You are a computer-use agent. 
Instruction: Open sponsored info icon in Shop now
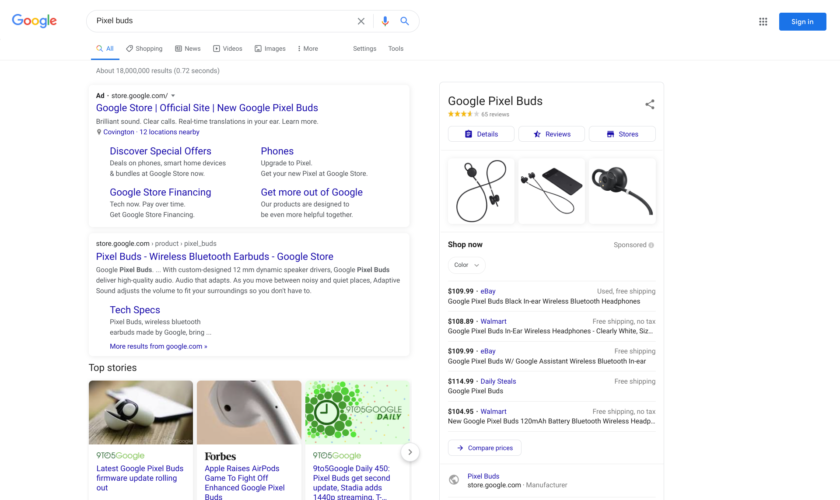(651, 245)
